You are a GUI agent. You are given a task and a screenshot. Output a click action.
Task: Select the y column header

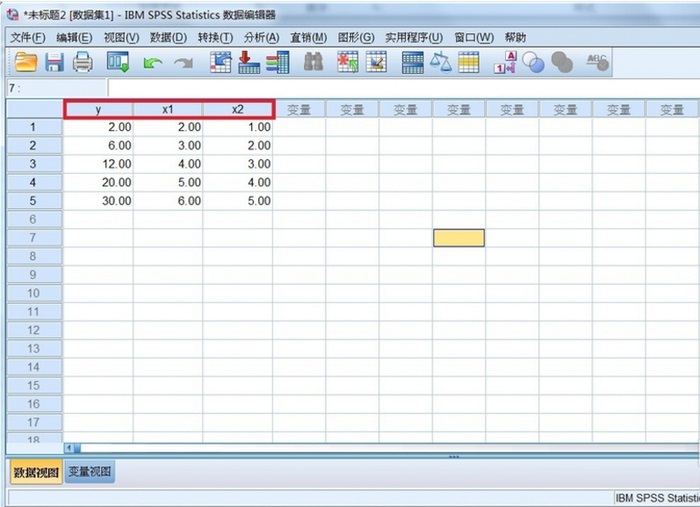tap(98, 110)
